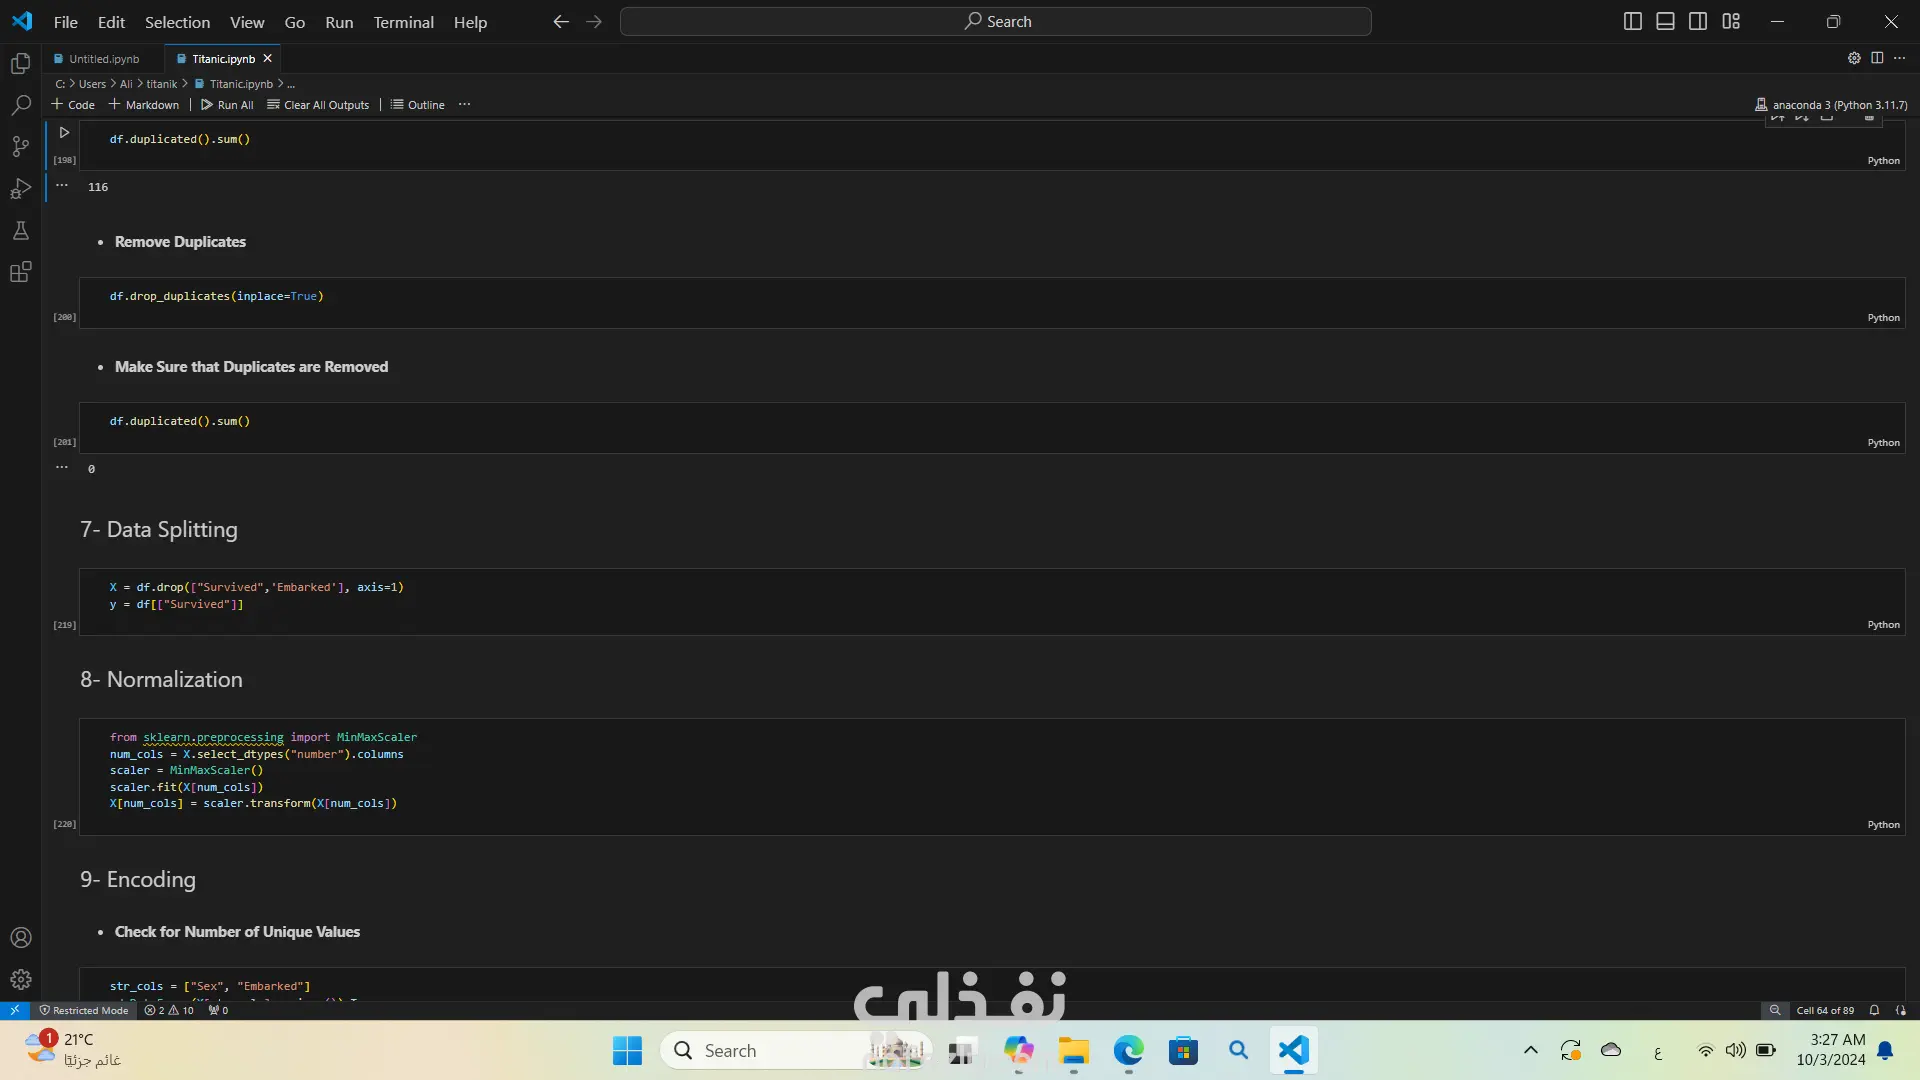Open anaconda 3 kernel picker

click(1831, 105)
